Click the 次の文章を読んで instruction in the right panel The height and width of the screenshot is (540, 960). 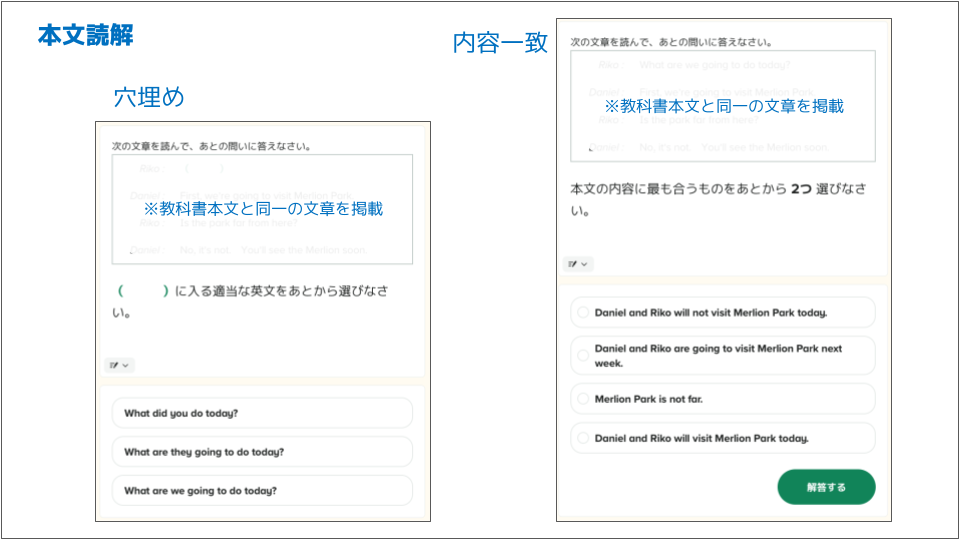pyautogui.click(x=670, y=42)
